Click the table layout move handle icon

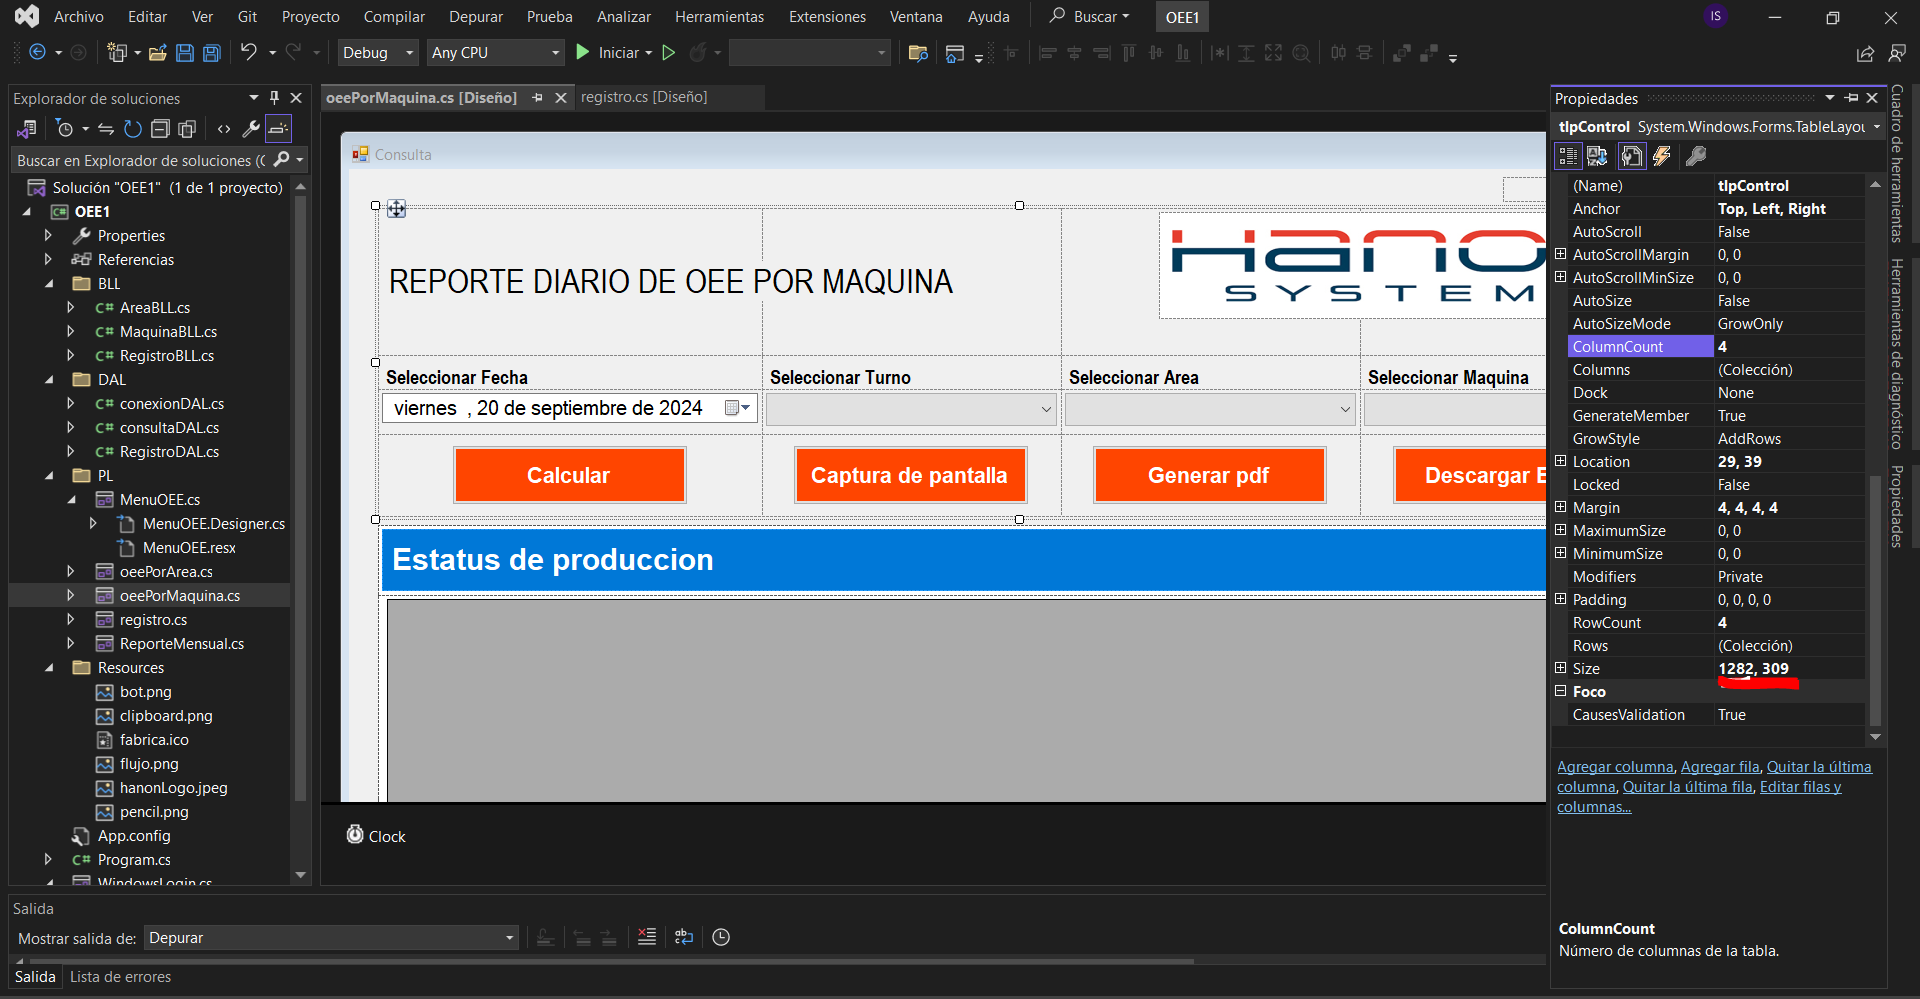(x=397, y=208)
